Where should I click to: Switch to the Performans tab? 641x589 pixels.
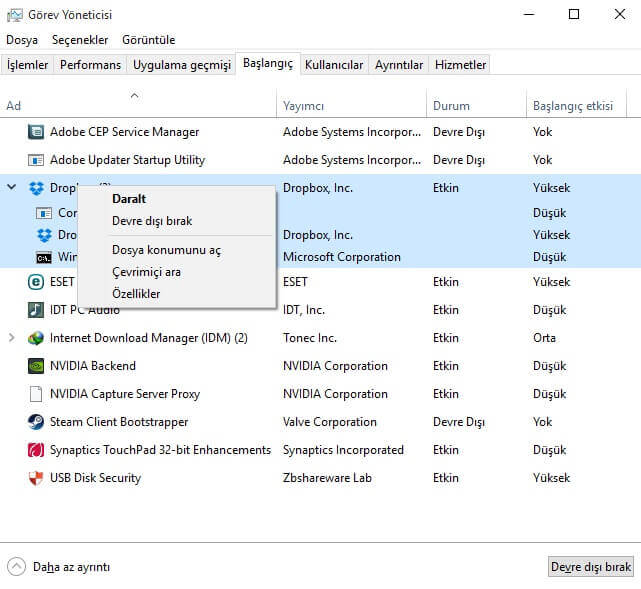point(90,65)
